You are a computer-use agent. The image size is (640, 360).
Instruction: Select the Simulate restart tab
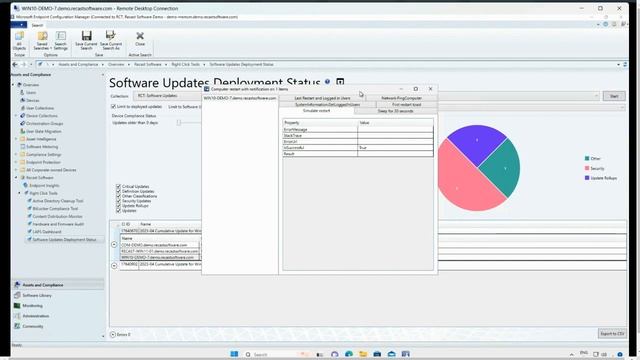[x=316, y=111]
